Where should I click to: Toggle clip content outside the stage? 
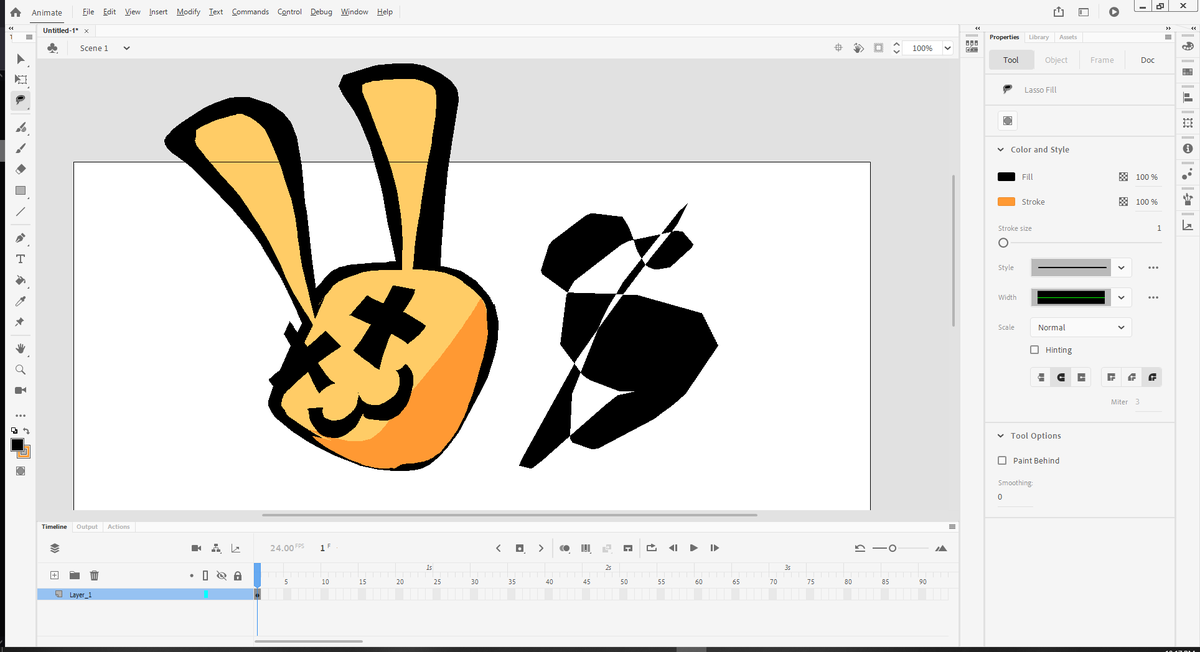[878, 48]
